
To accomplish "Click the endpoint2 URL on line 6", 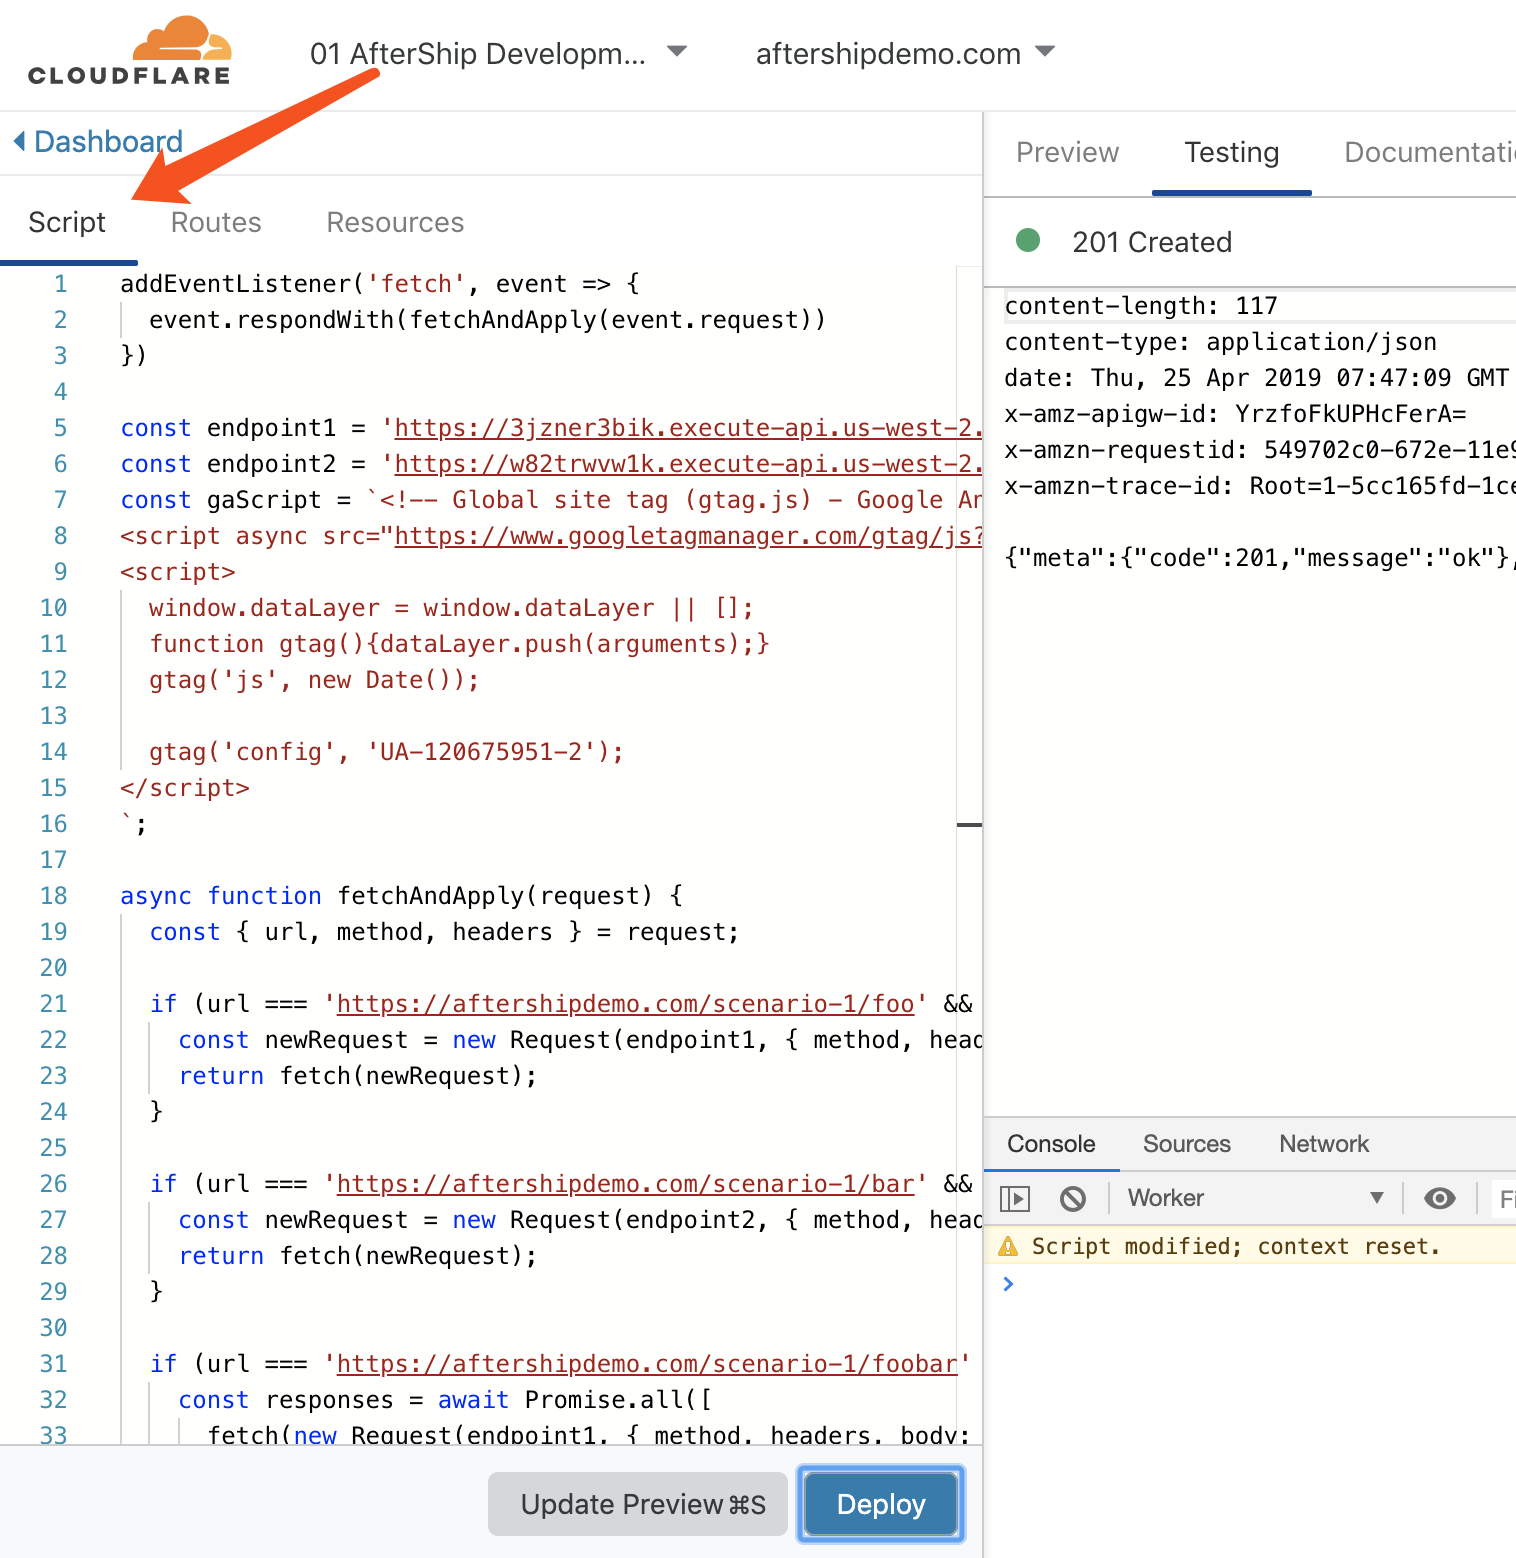I will pyautogui.click(x=688, y=464).
